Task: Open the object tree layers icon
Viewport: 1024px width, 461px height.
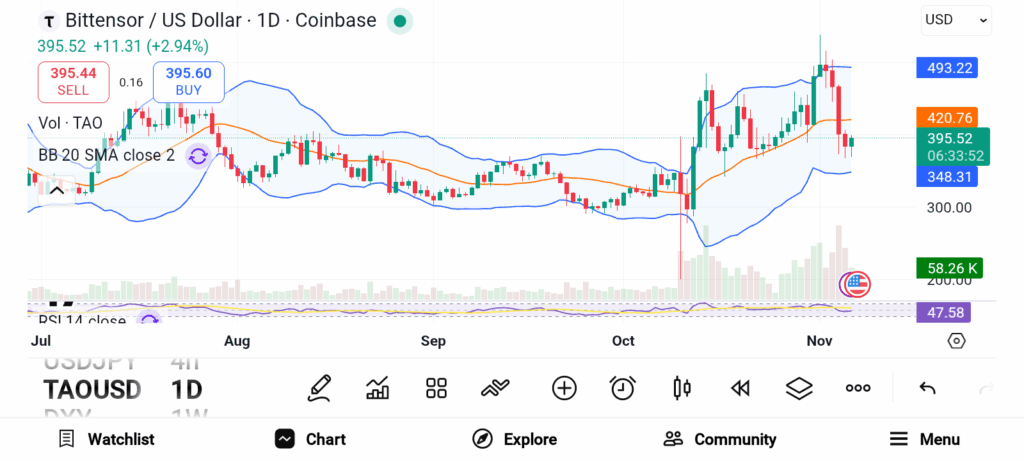Action: point(799,388)
